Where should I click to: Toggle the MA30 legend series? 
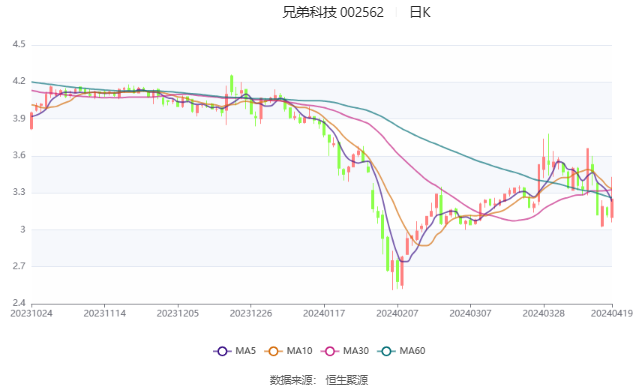345,351
